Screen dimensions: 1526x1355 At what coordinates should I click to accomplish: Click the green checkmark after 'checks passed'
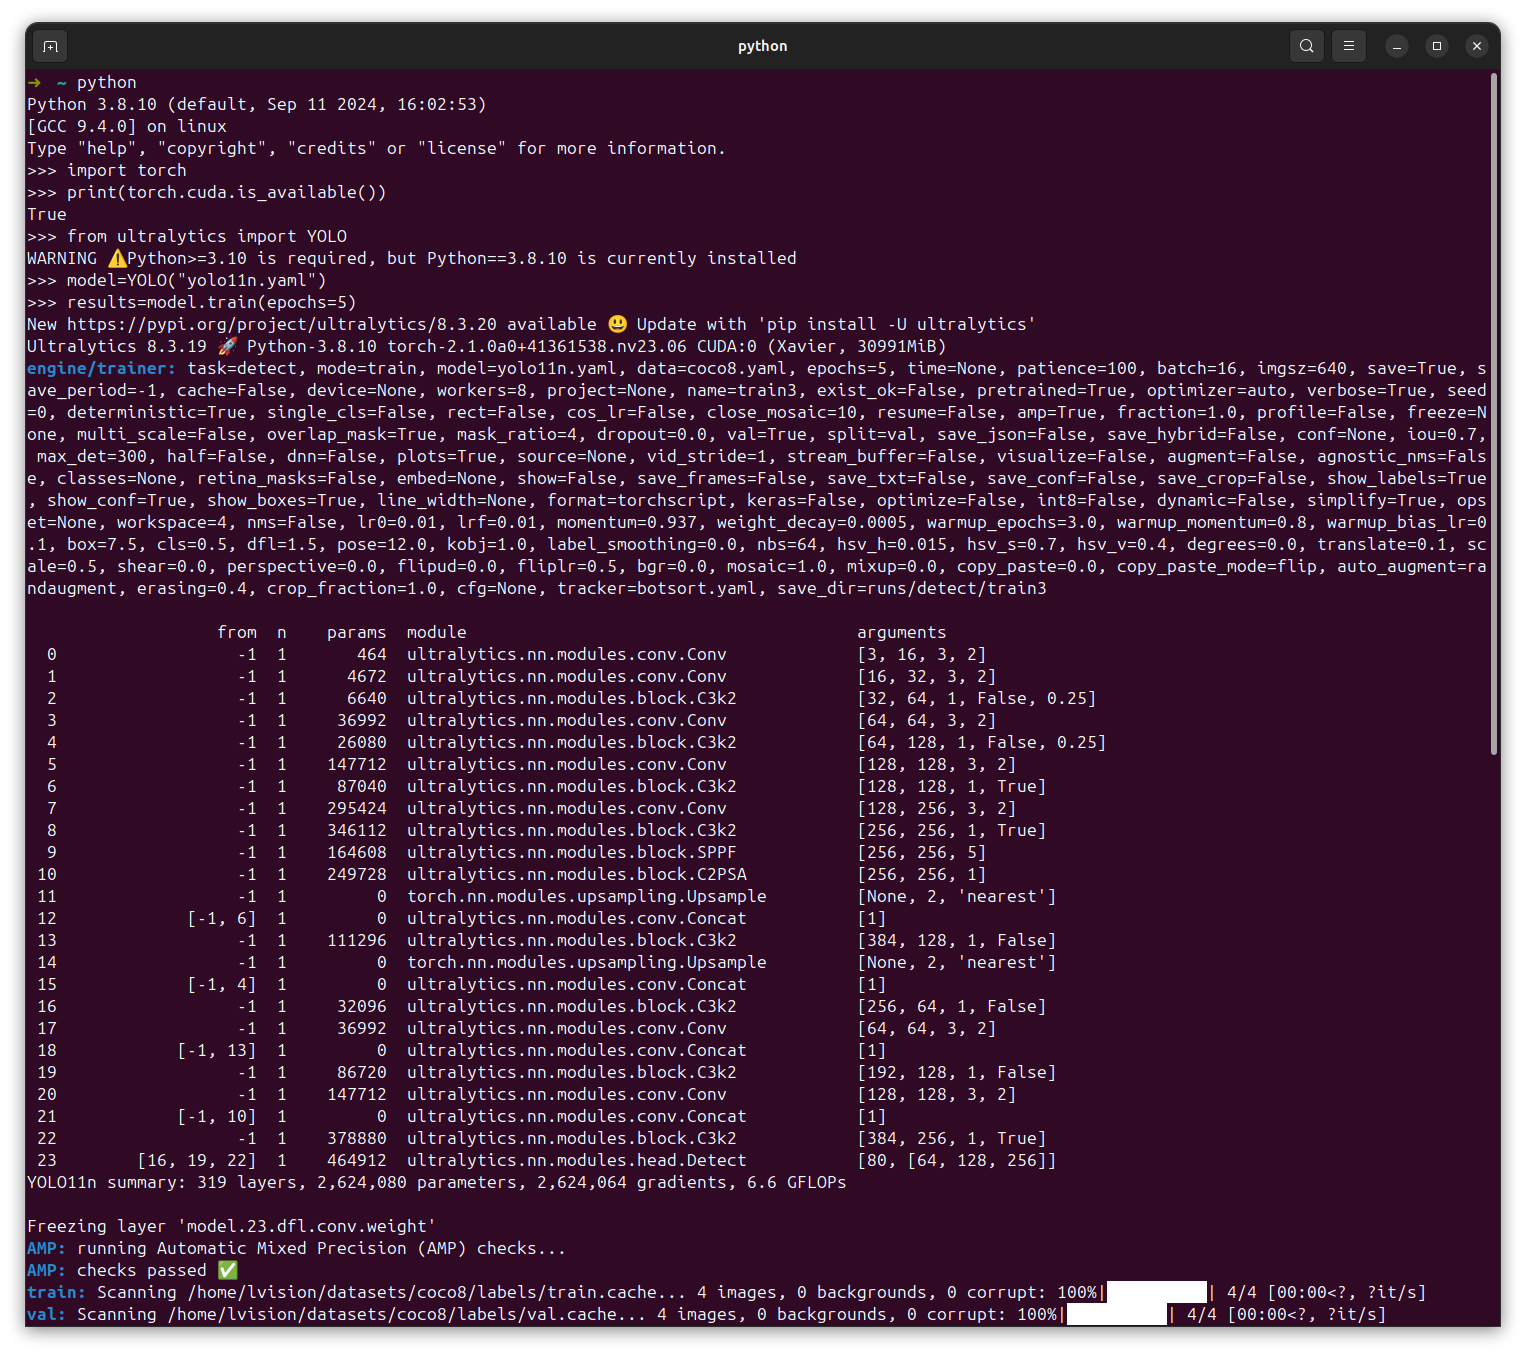tap(227, 1270)
